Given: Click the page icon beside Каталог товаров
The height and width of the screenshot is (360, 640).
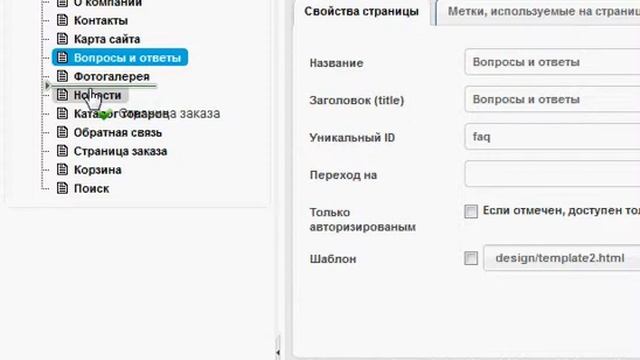Looking at the screenshot, I should [62, 113].
